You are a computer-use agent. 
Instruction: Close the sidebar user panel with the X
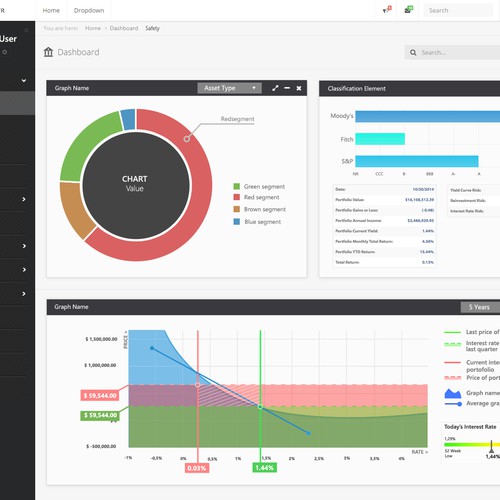[26, 30]
